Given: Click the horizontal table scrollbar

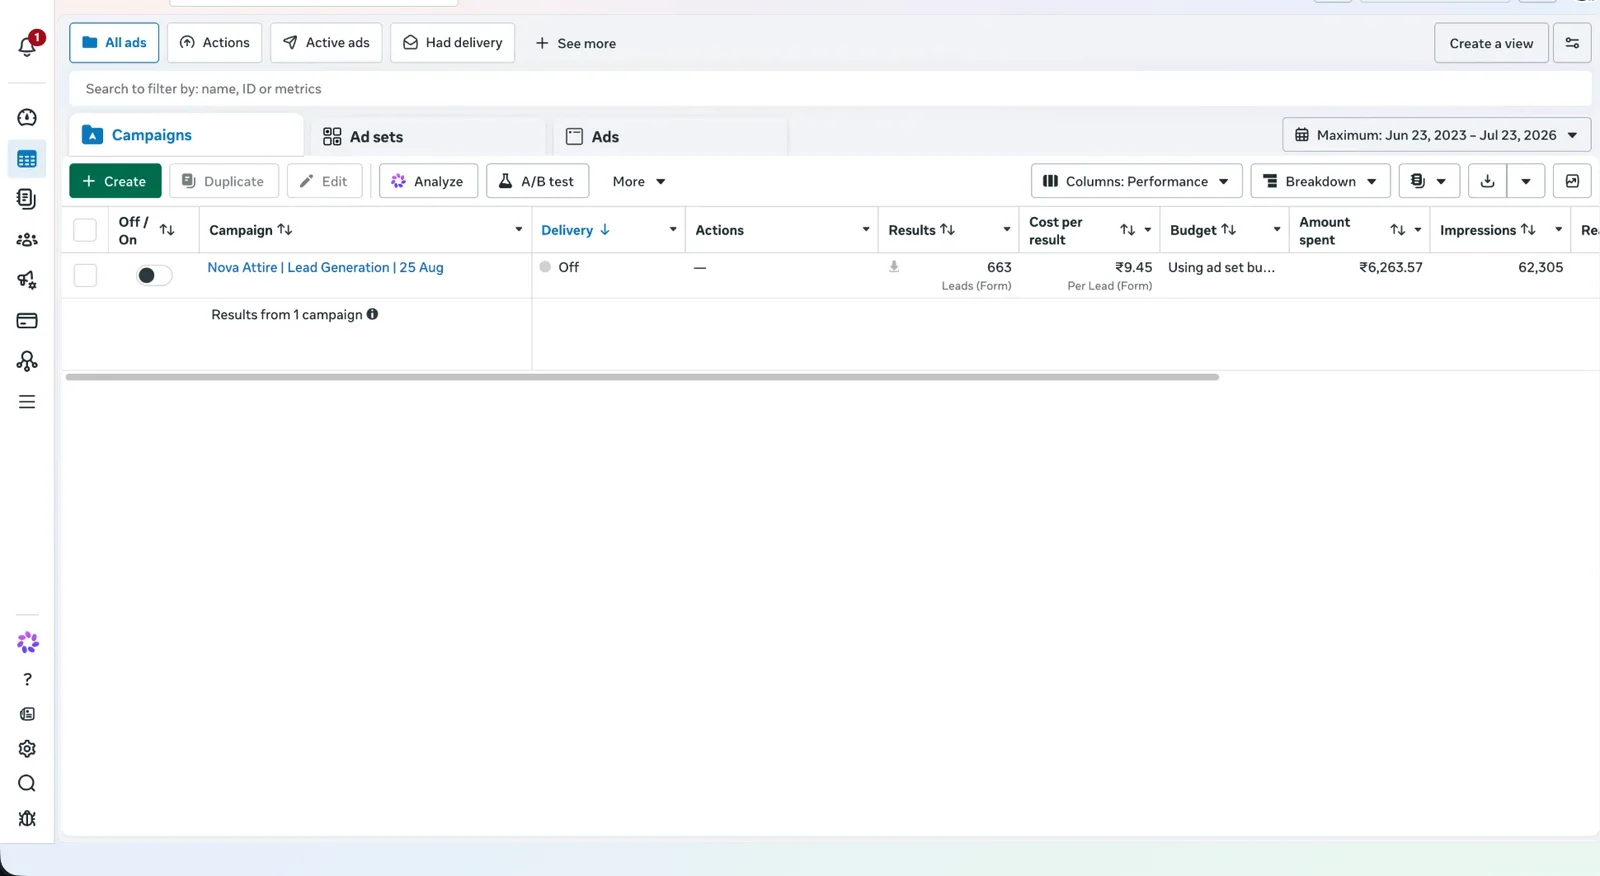Looking at the screenshot, I should click(642, 377).
